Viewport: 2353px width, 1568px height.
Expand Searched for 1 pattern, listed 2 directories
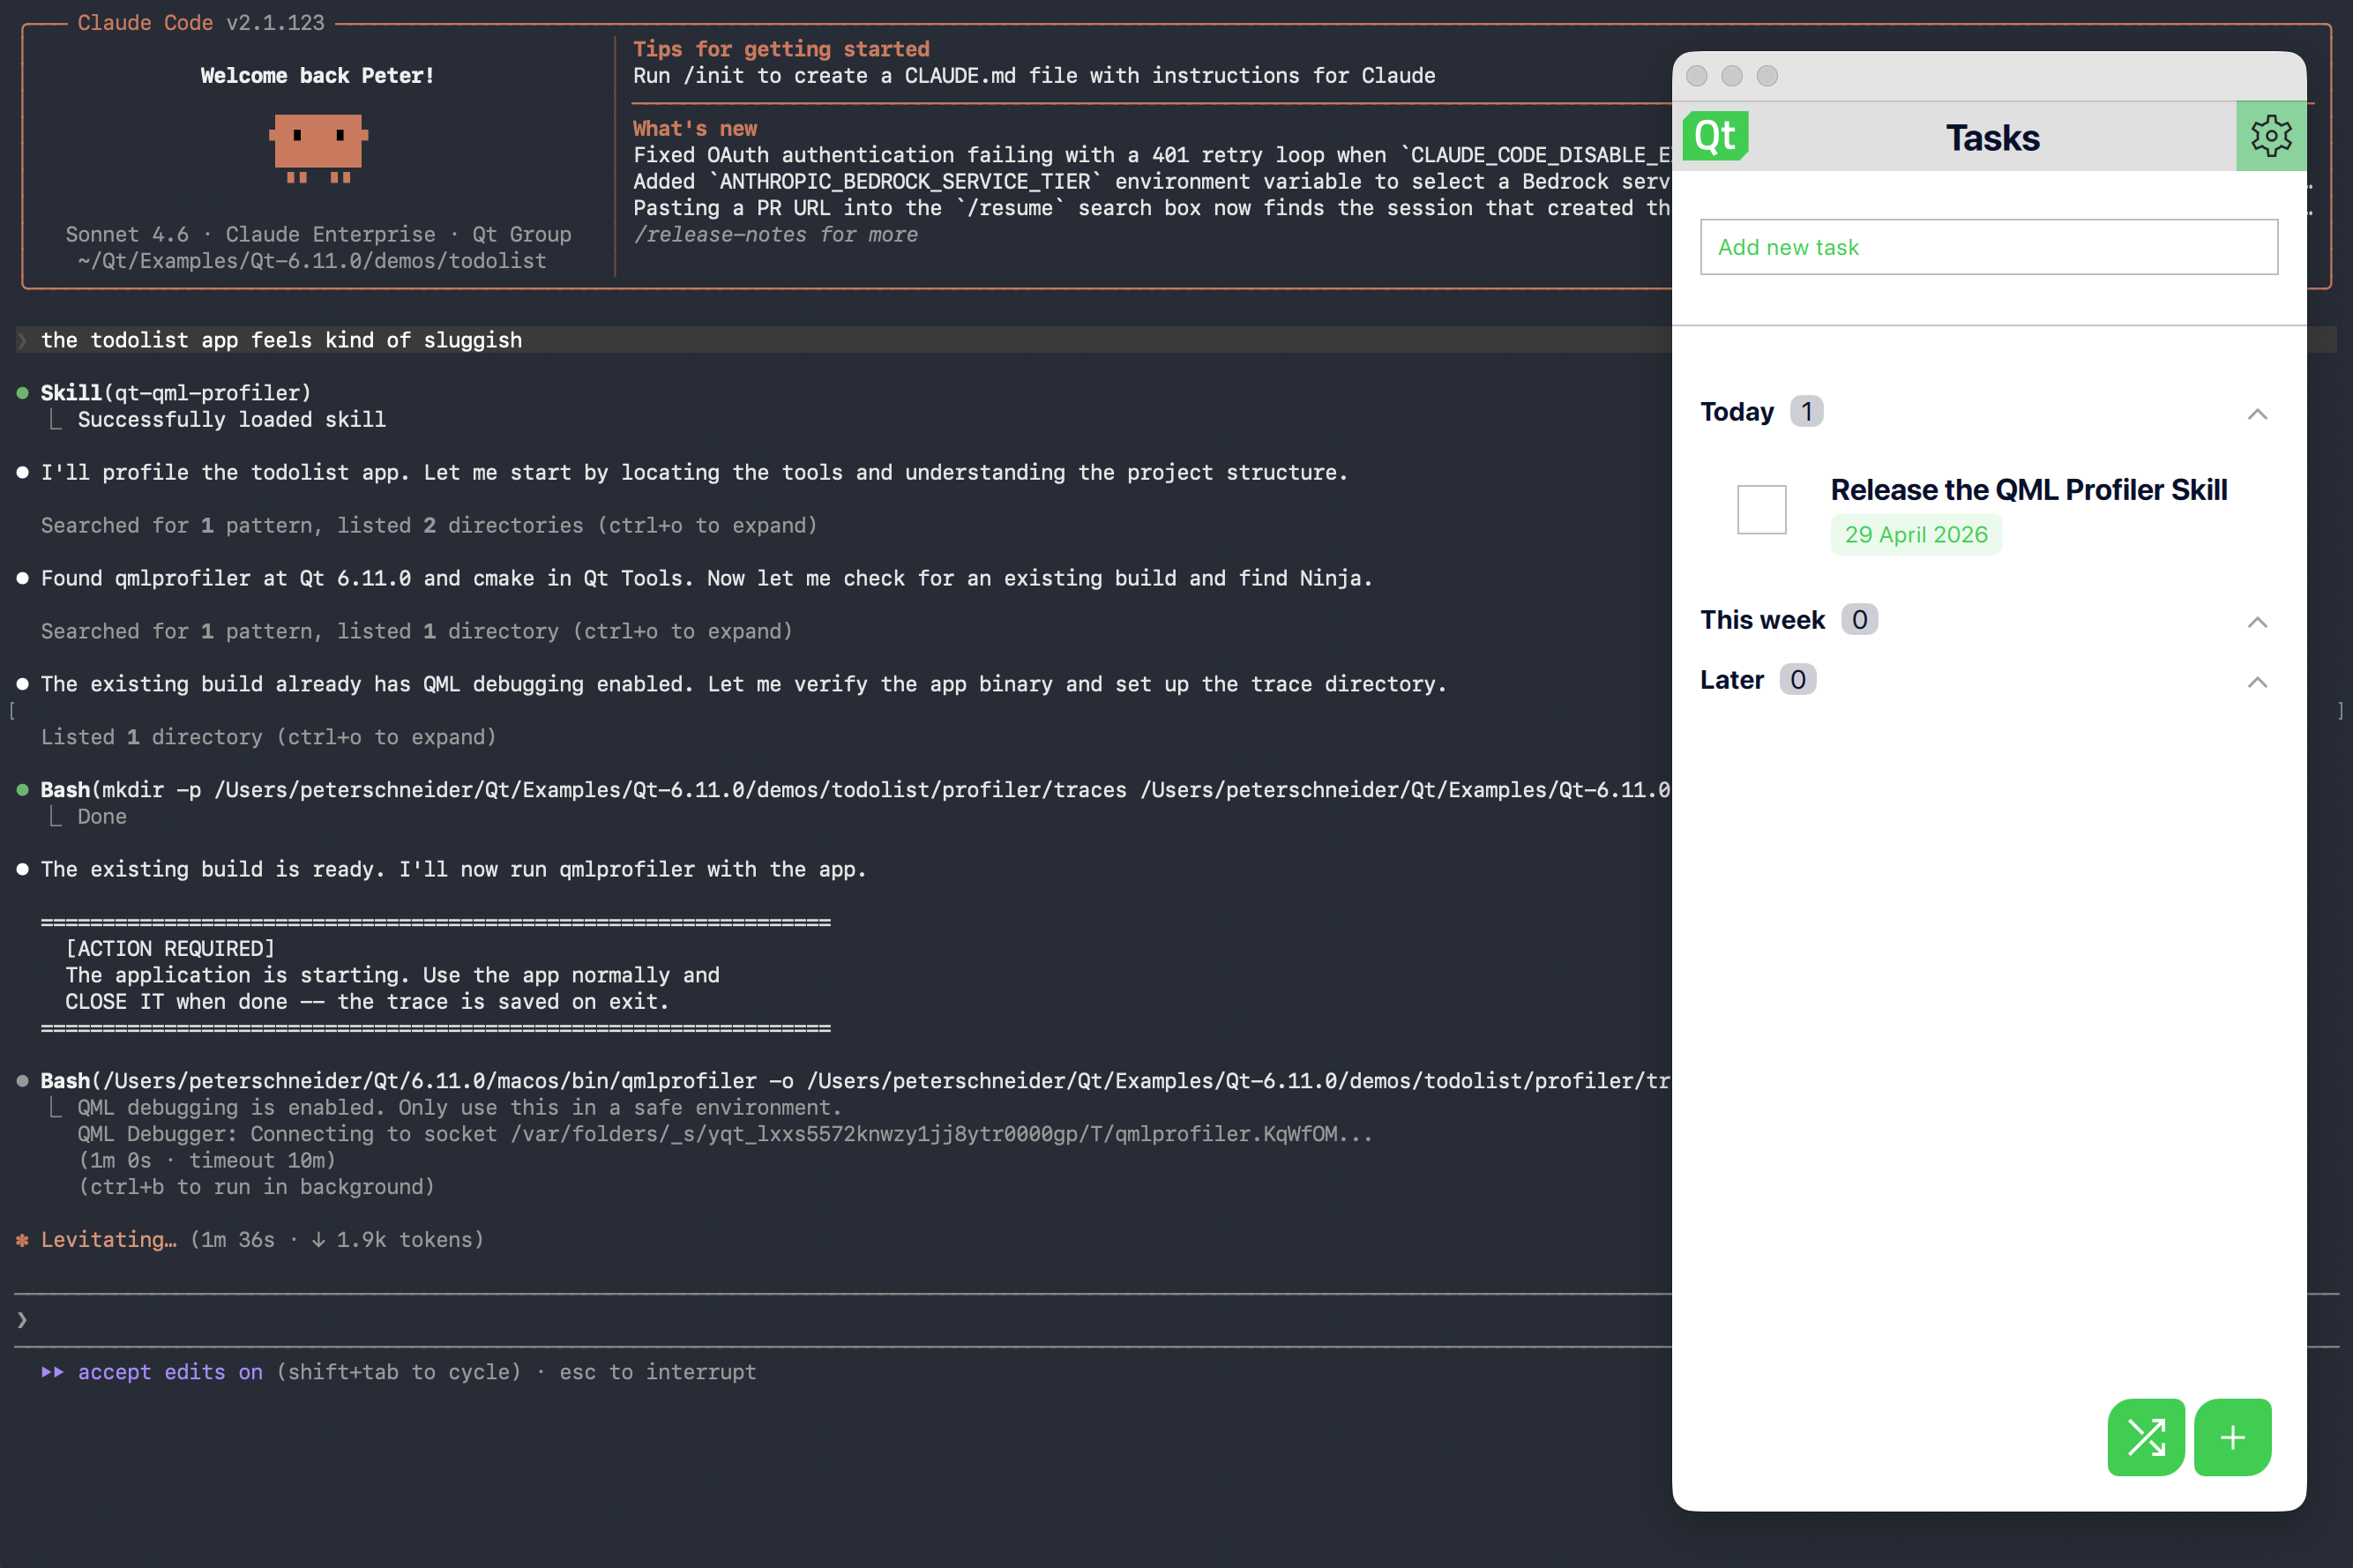click(429, 525)
